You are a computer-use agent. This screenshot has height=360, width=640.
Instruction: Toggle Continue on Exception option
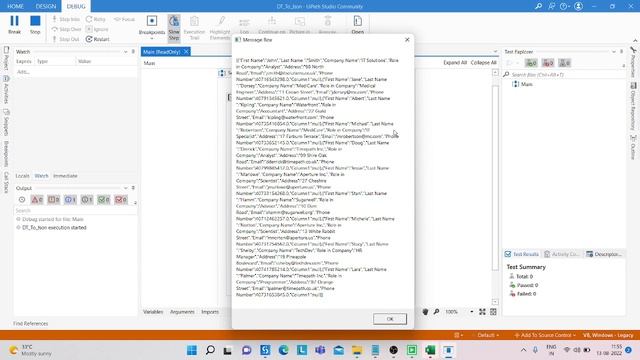coord(272,24)
